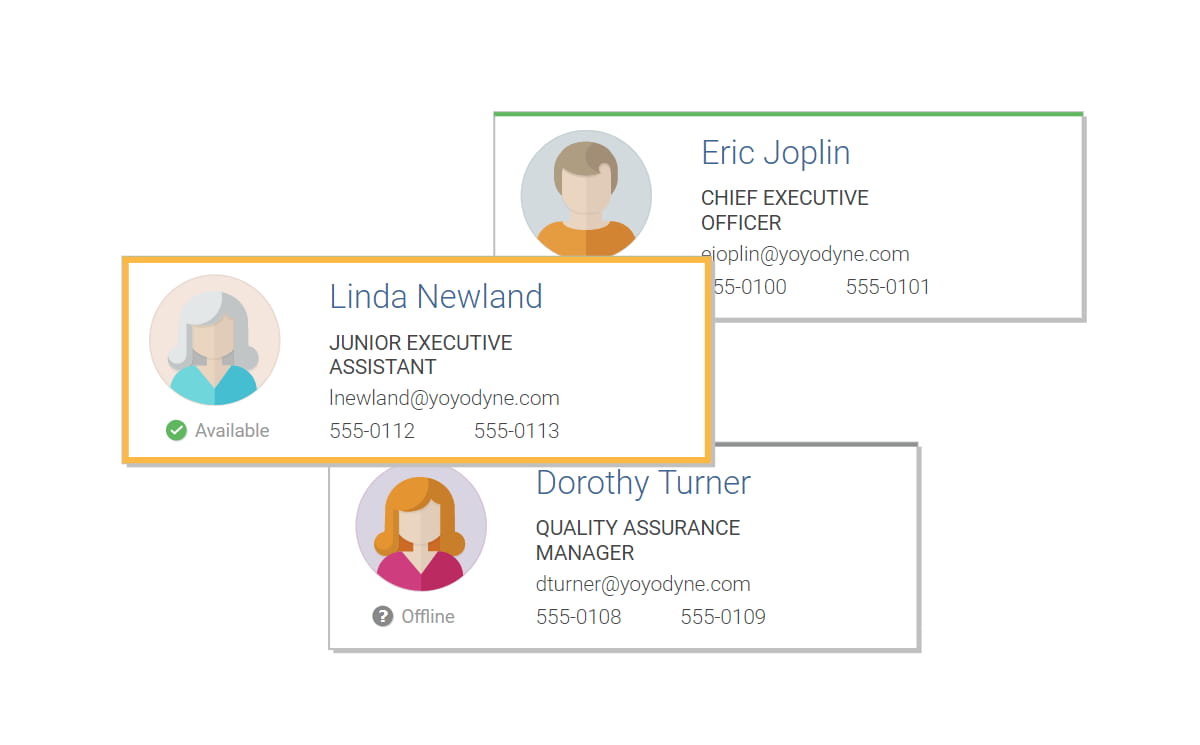Viewport: 1200px width, 745px height.
Task: Click the Offline status label
Action: coord(428,616)
